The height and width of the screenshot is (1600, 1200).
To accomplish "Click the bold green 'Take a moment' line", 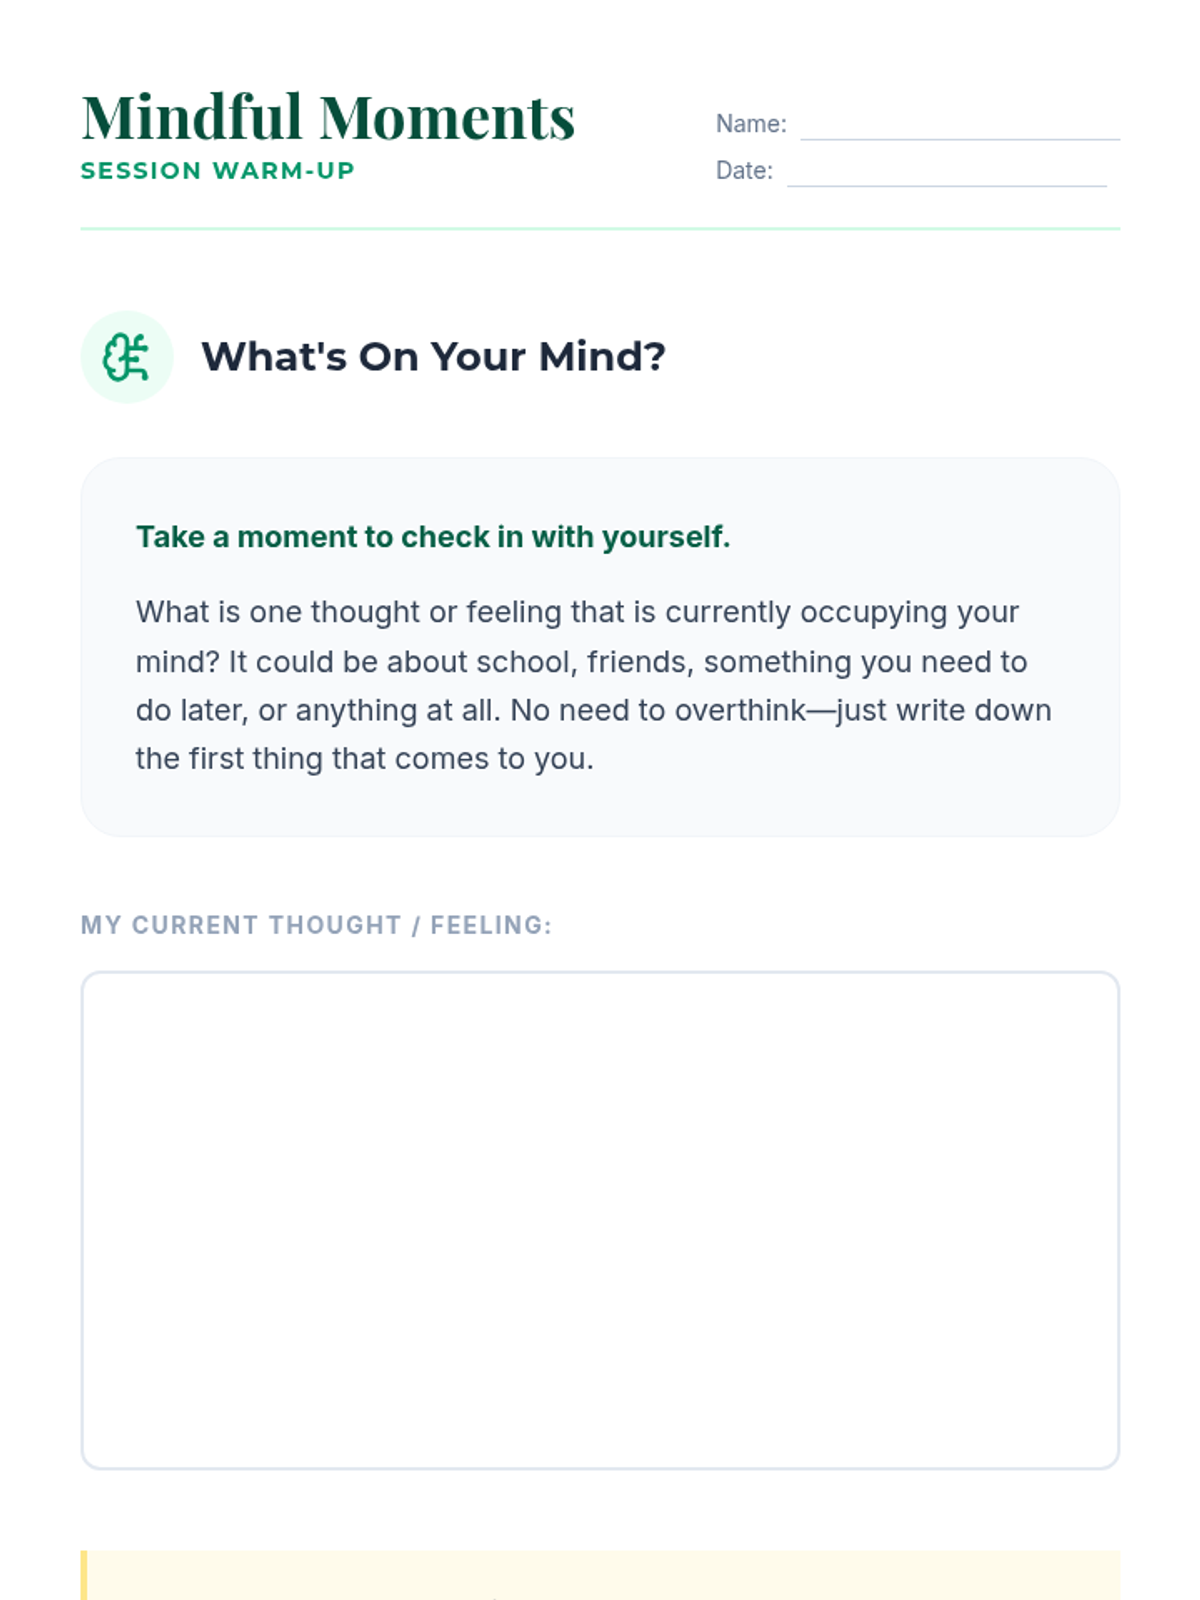I will 433,537.
